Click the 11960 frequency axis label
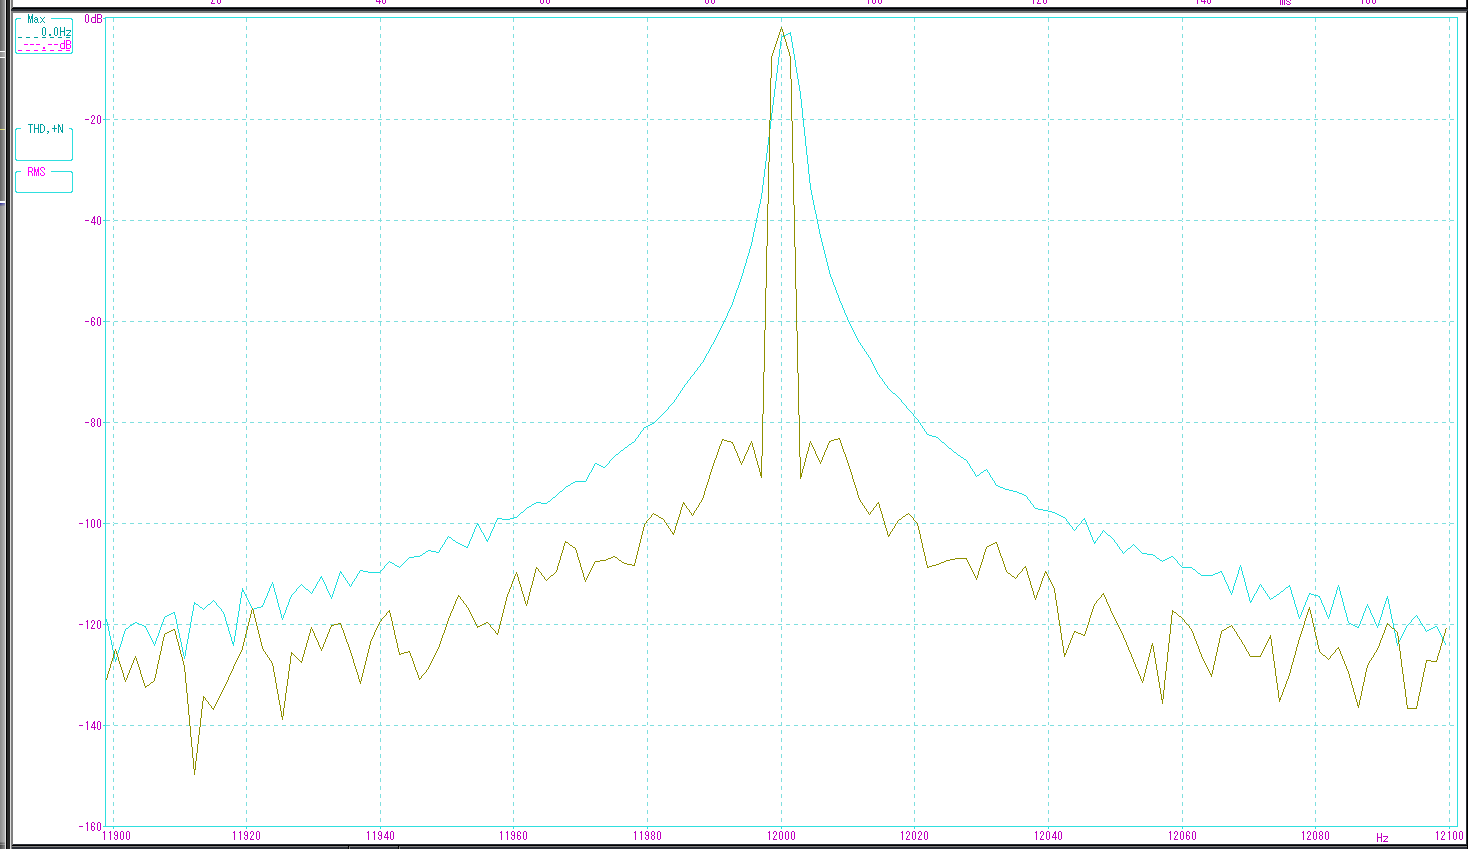The height and width of the screenshot is (849, 1468). [513, 836]
